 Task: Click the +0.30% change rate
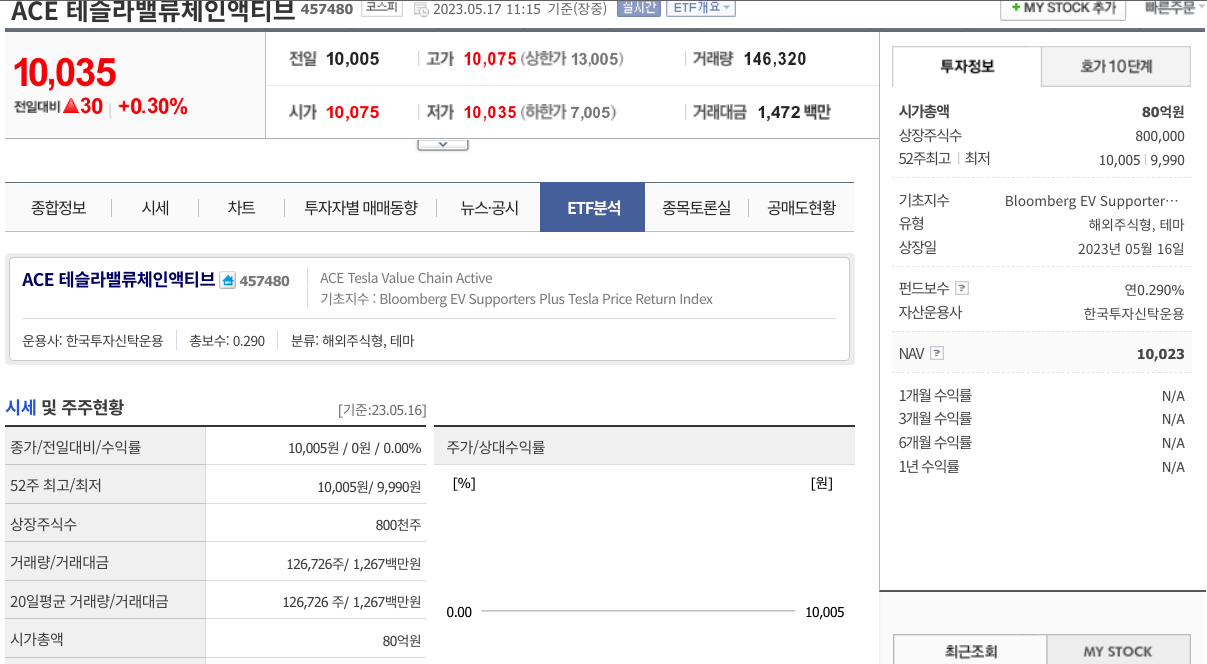[x=153, y=106]
